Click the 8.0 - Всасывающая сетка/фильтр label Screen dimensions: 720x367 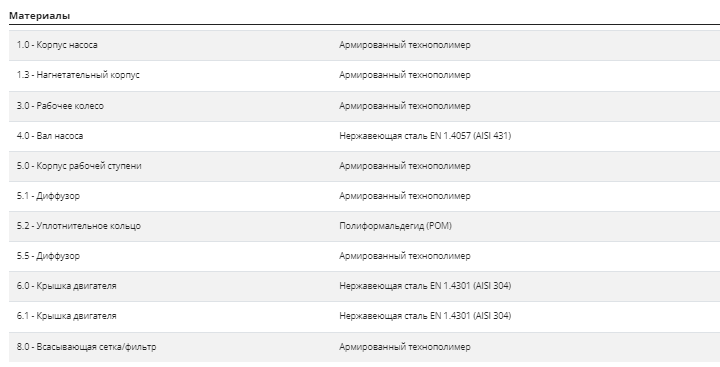(86, 347)
